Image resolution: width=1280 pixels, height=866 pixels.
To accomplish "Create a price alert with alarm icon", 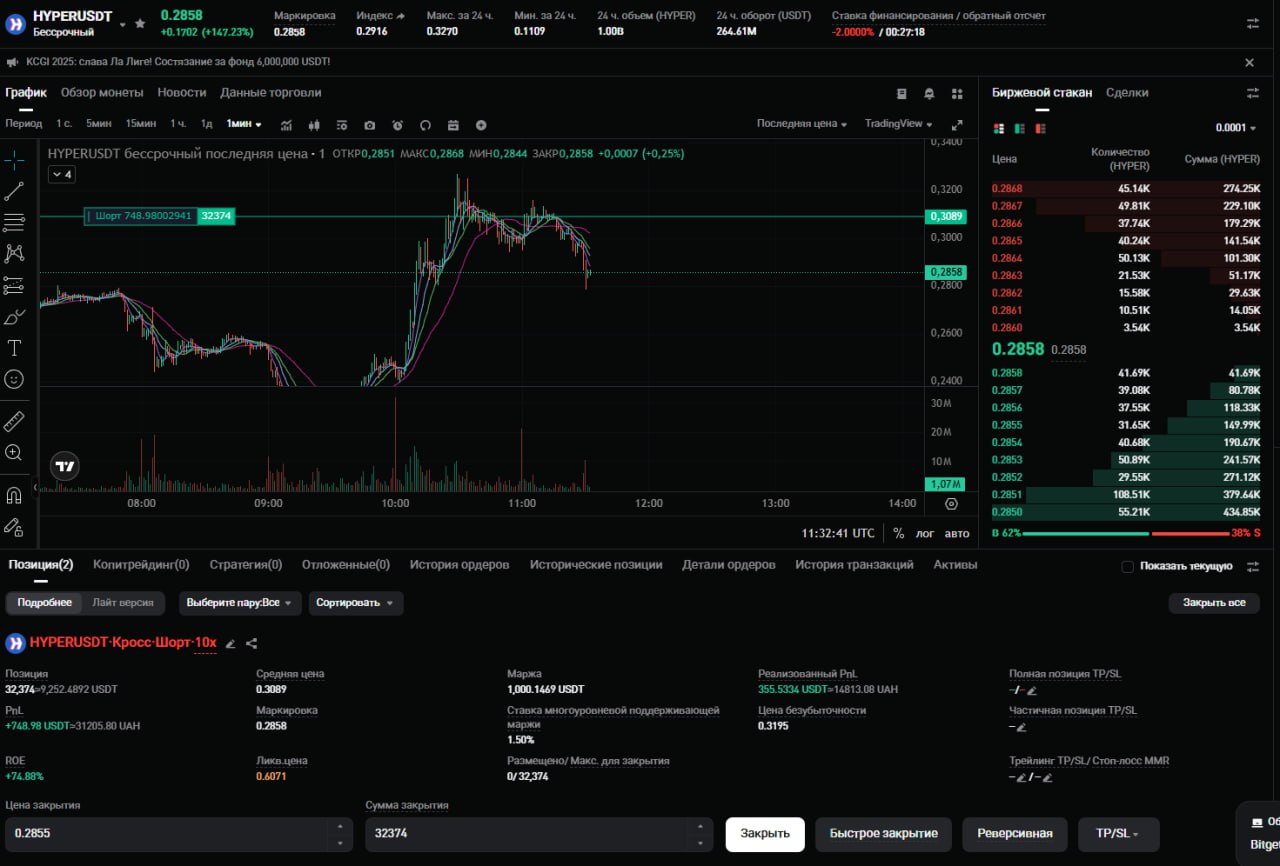I will [397, 125].
